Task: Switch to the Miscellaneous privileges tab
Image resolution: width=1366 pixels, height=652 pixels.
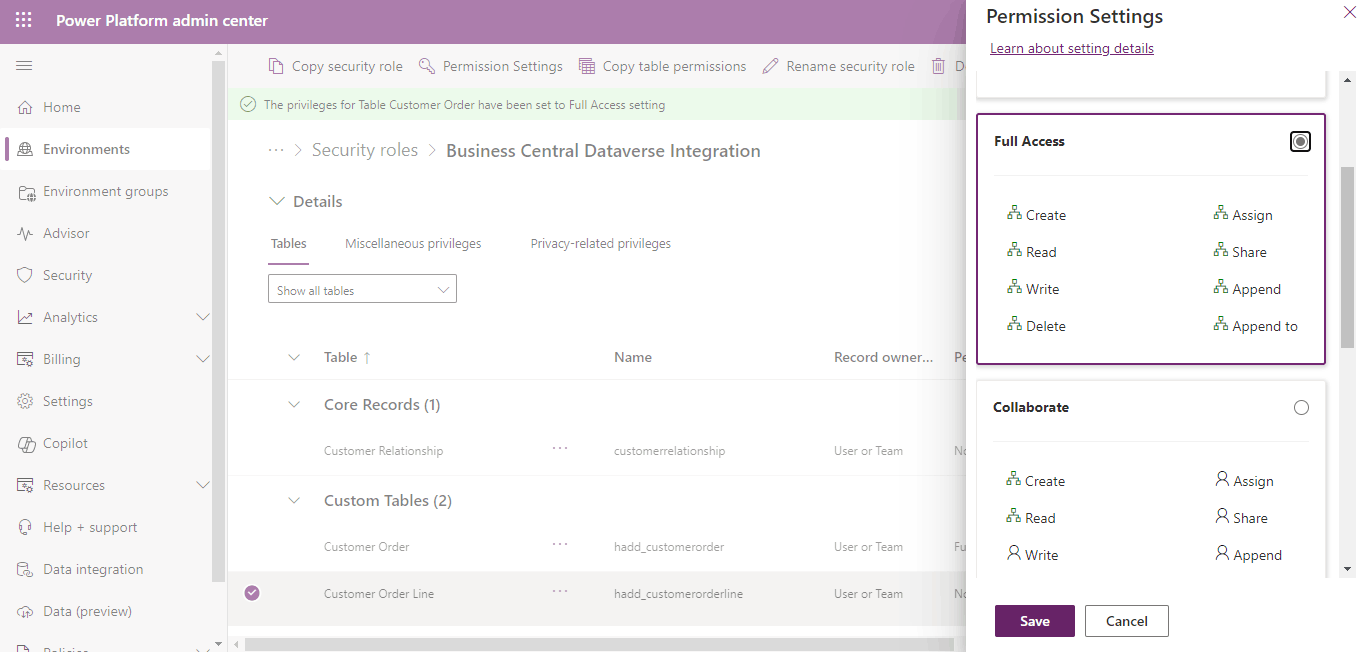Action: [x=413, y=244]
